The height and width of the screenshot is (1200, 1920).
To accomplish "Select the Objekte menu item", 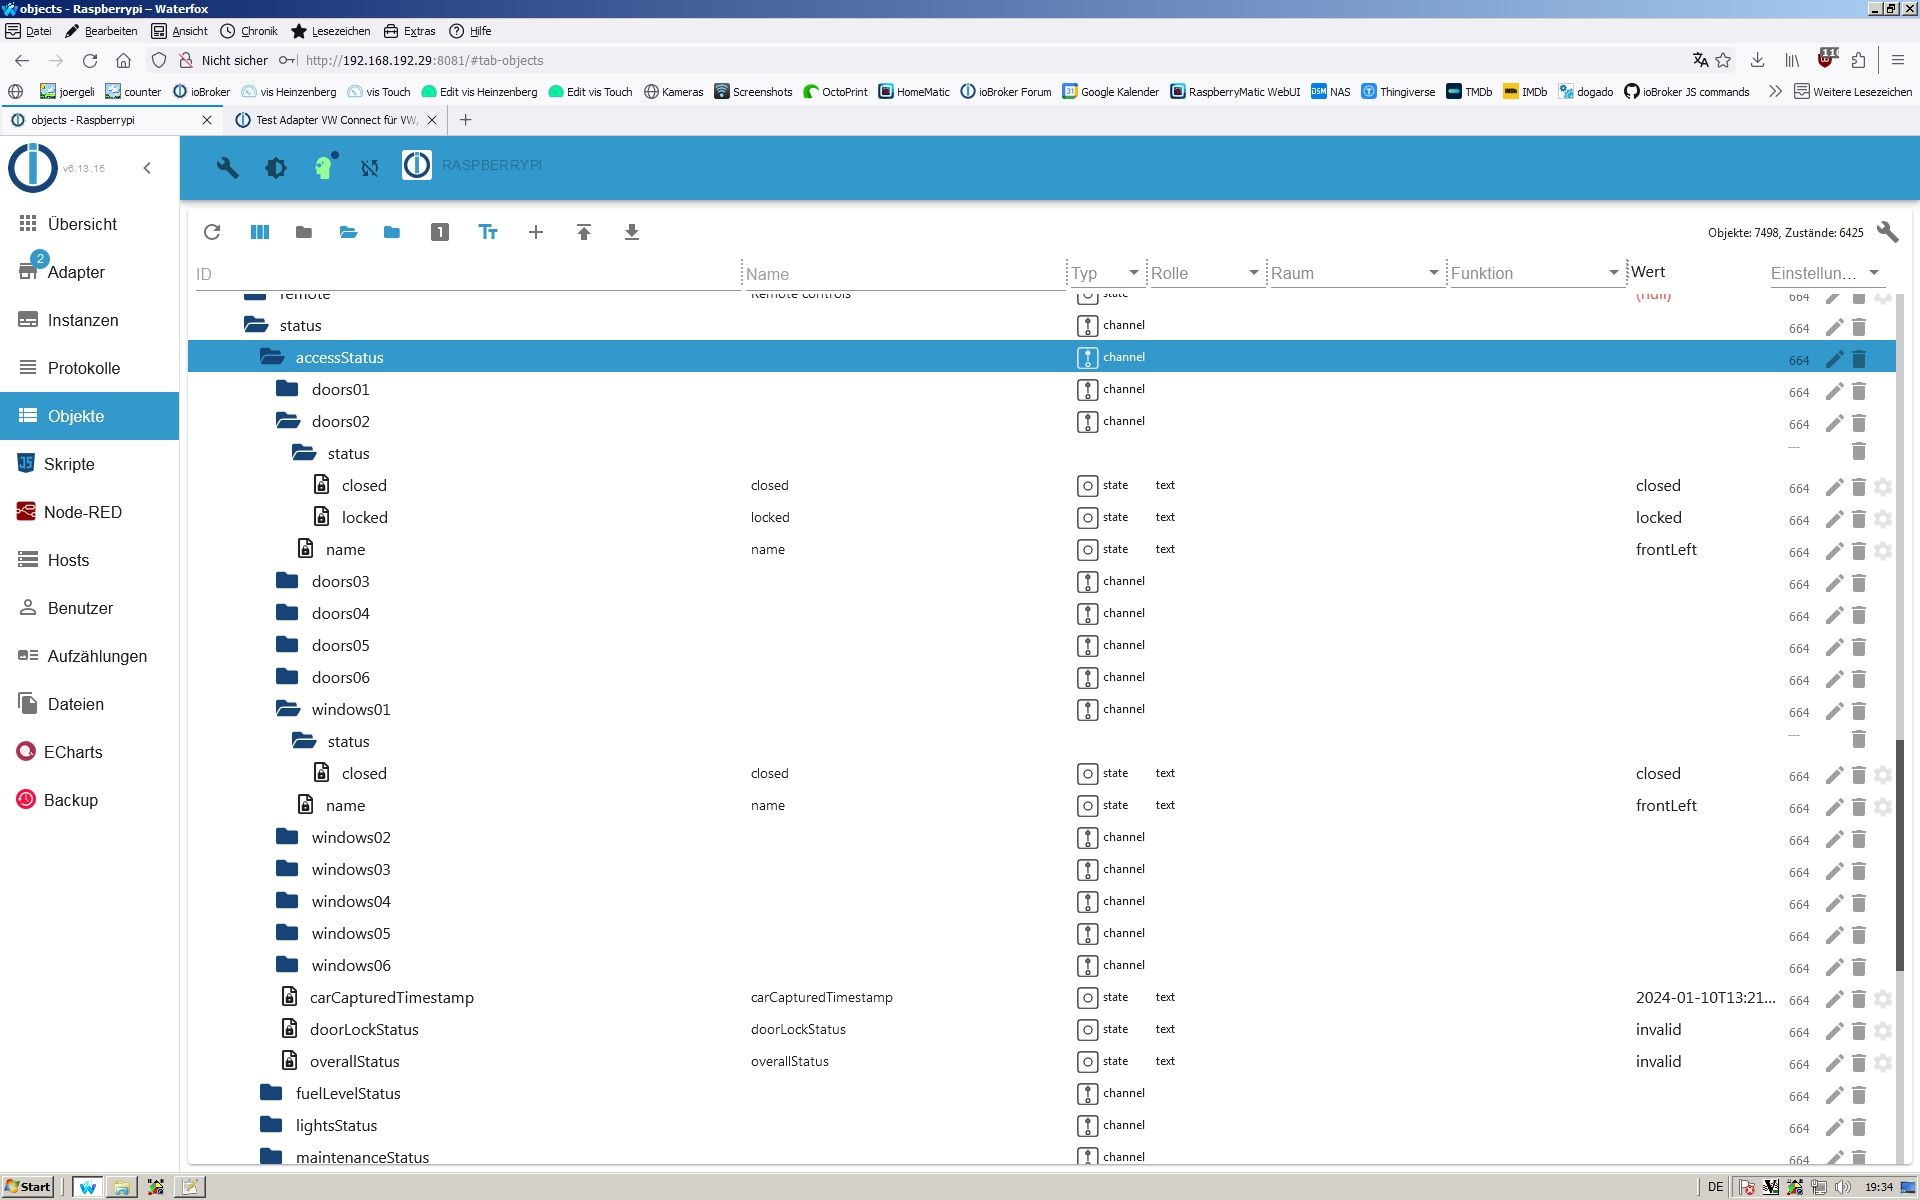I will (x=75, y=415).
